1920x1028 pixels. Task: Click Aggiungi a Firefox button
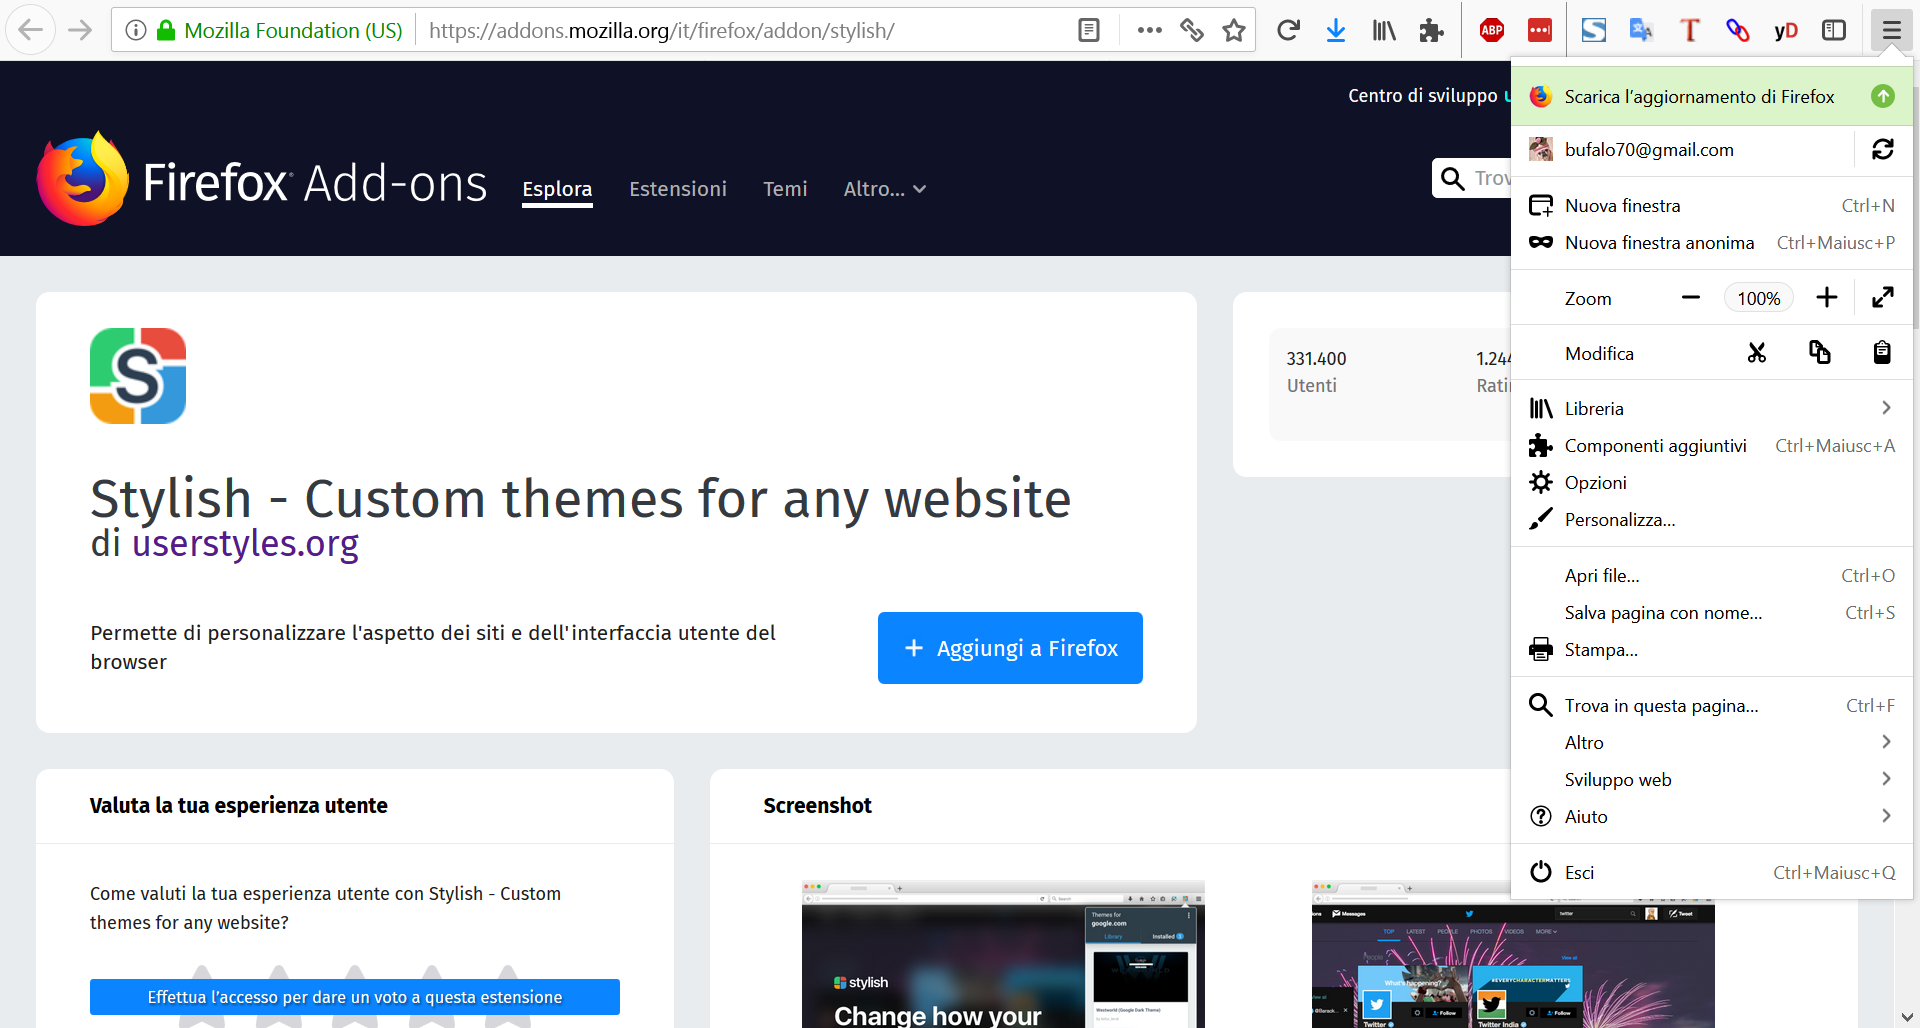[1010, 648]
